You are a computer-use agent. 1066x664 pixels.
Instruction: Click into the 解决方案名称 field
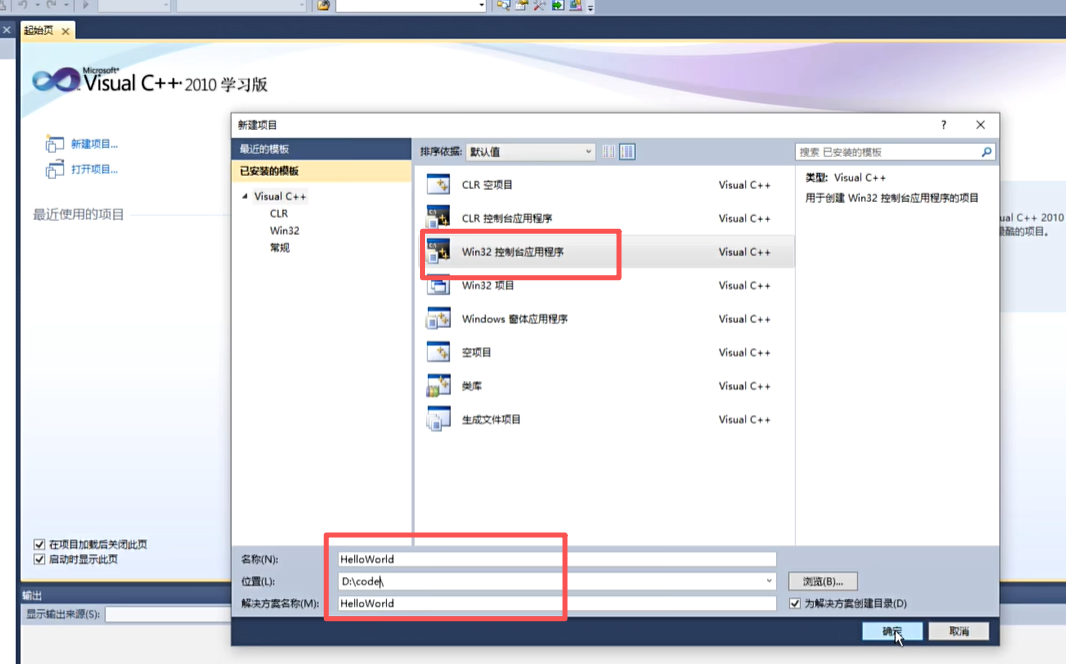[557, 604]
